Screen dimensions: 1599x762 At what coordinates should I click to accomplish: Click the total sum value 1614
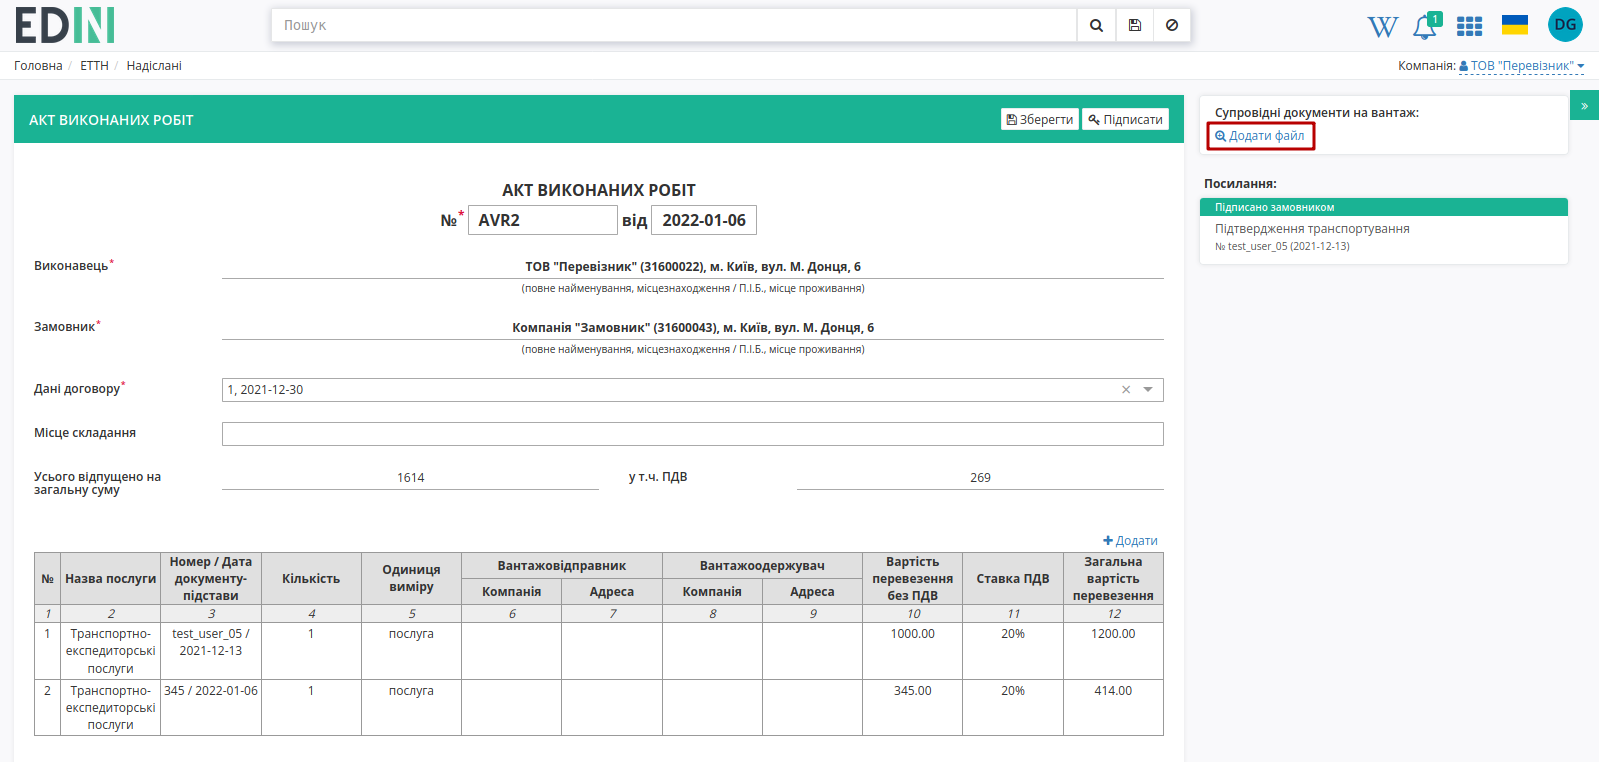(x=410, y=478)
